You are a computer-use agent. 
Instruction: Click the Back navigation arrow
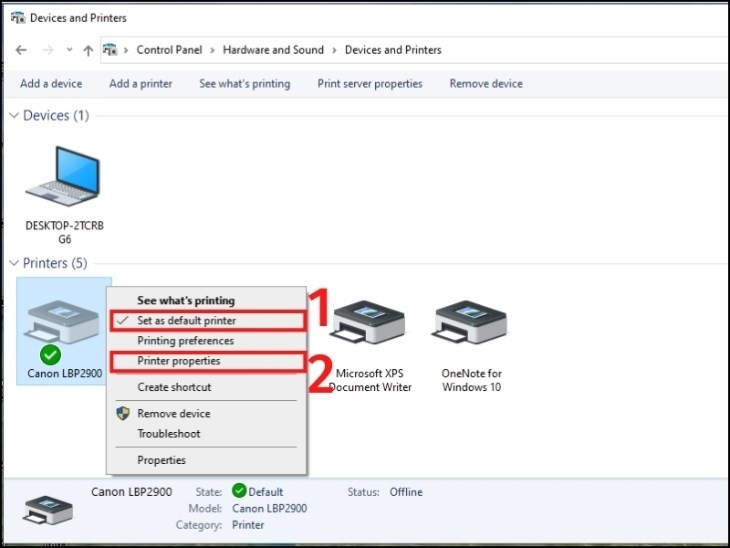coord(21,50)
